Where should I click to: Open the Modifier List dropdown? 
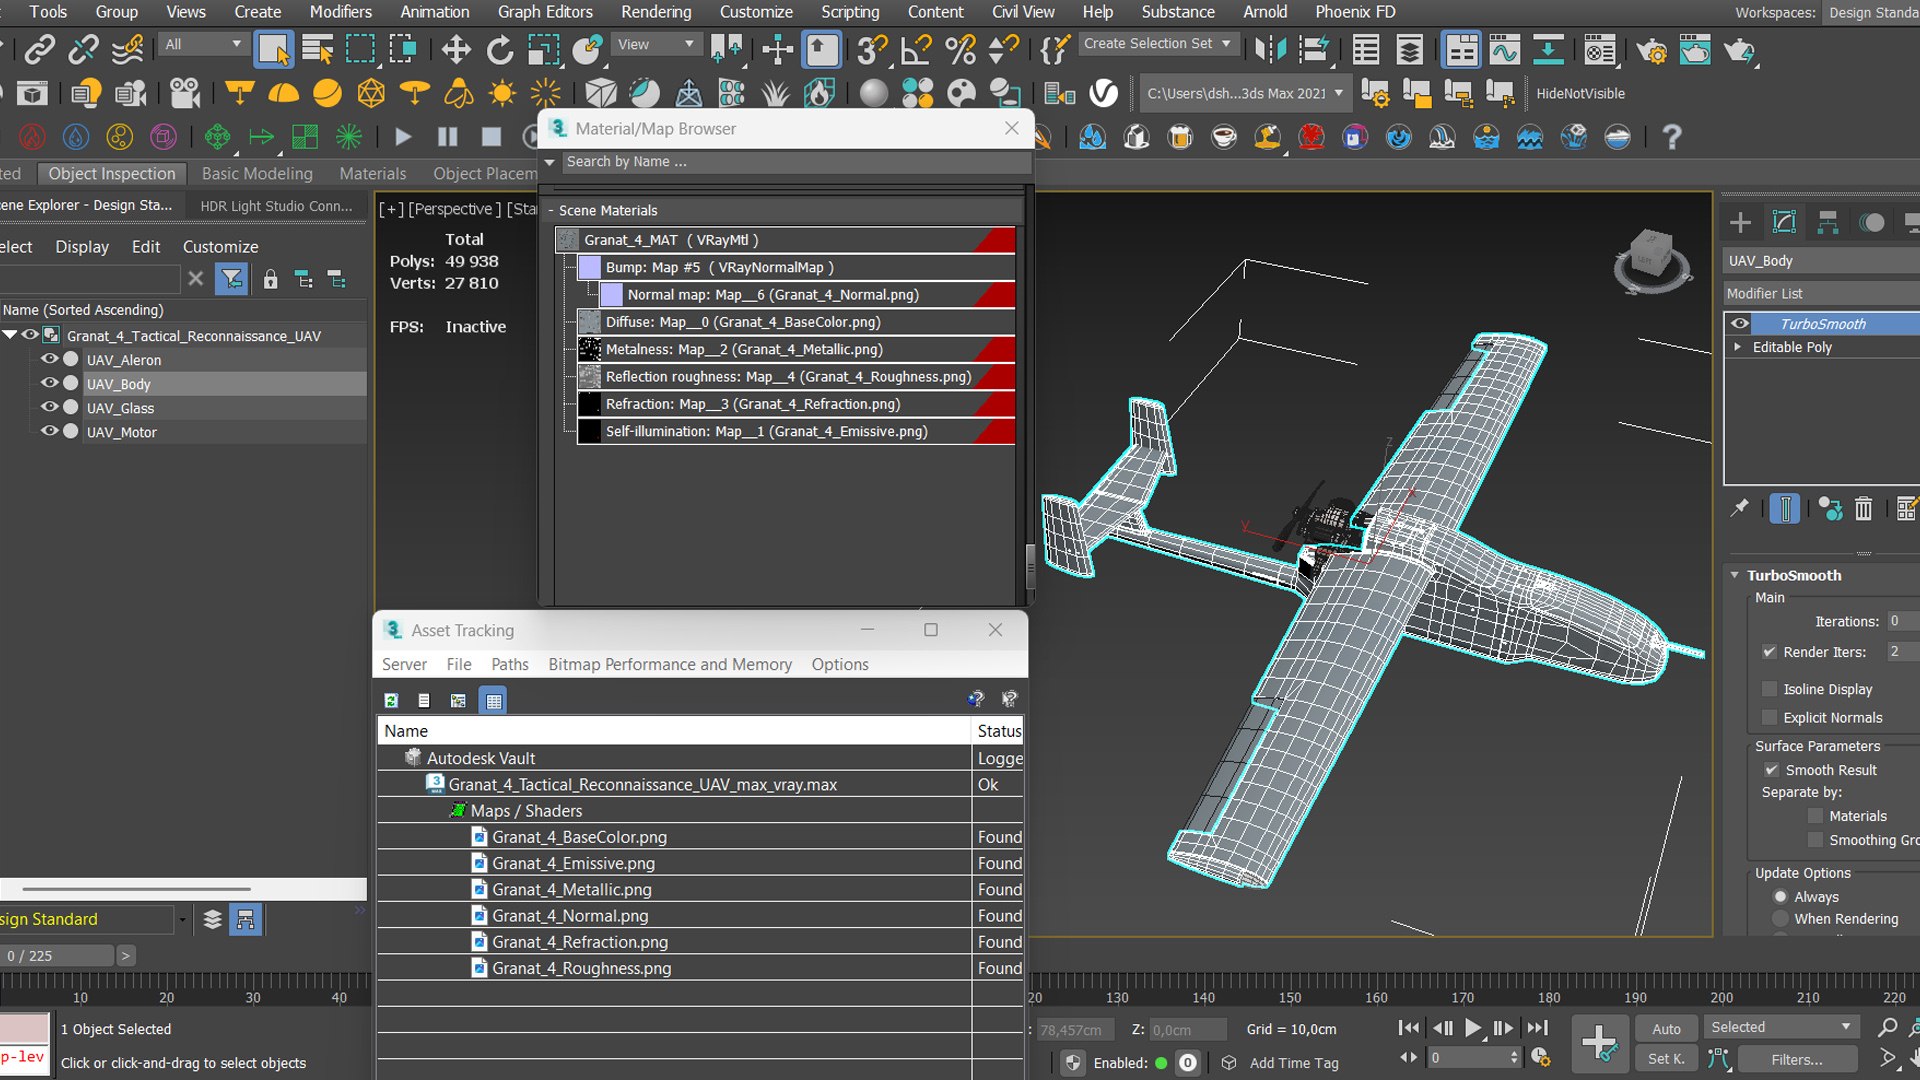(x=1821, y=293)
